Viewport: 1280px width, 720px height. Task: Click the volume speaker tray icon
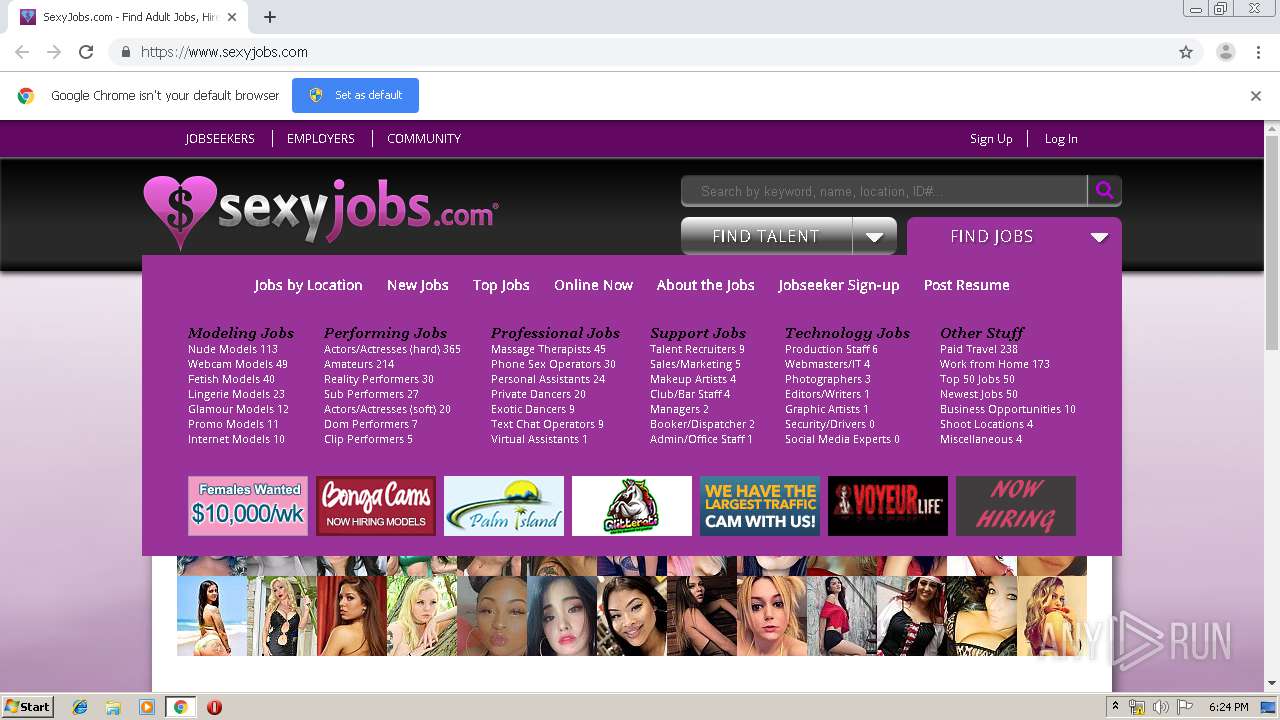(x=1160, y=707)
